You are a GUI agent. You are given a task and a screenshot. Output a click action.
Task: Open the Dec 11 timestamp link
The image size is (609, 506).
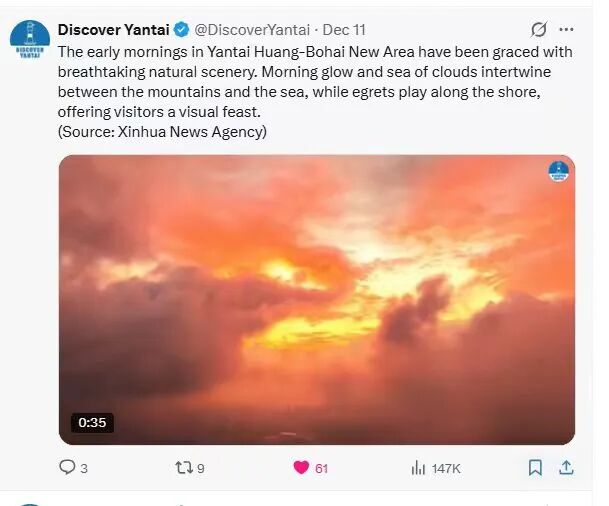345,29
